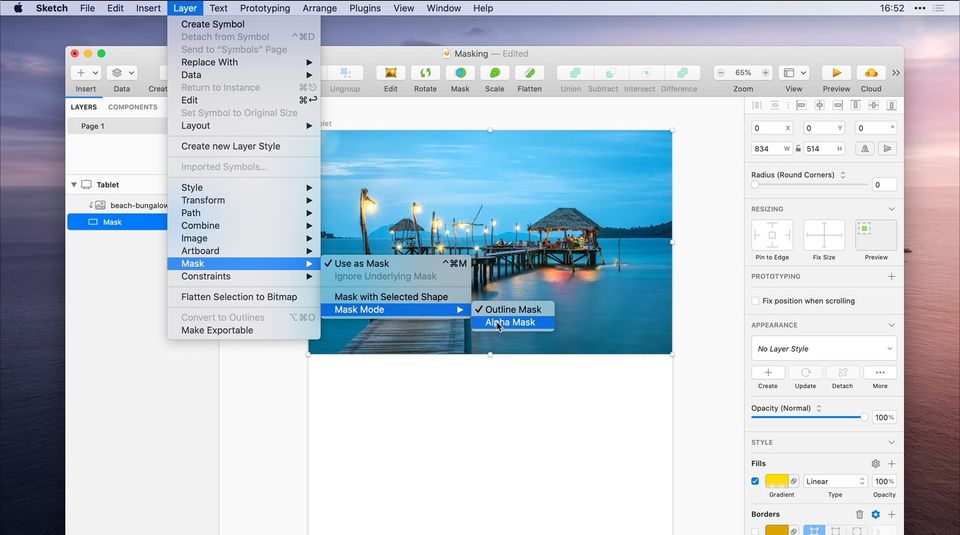
Task: Delete borders with the trash icon
Action: click(859, 514)
